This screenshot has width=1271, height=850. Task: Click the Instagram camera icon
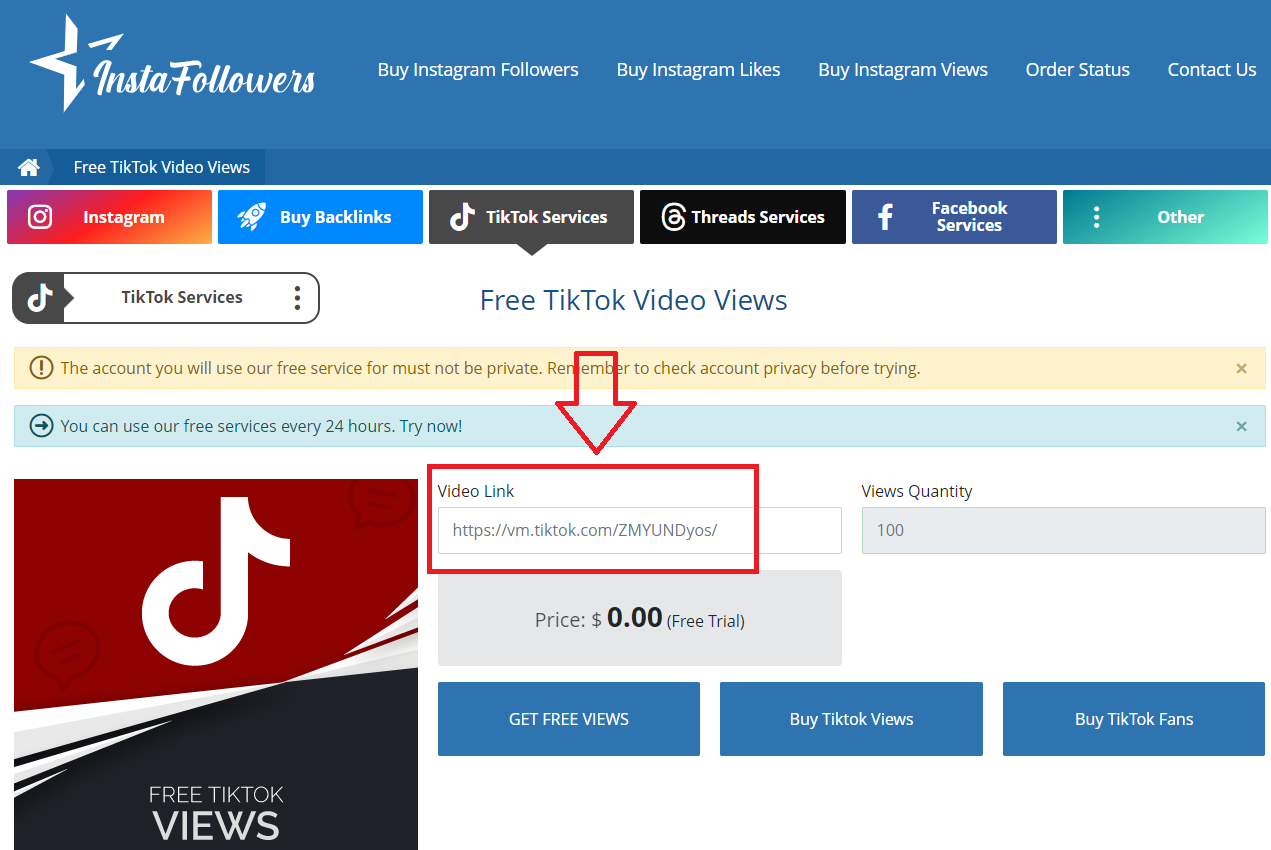(x=40, y=217)
